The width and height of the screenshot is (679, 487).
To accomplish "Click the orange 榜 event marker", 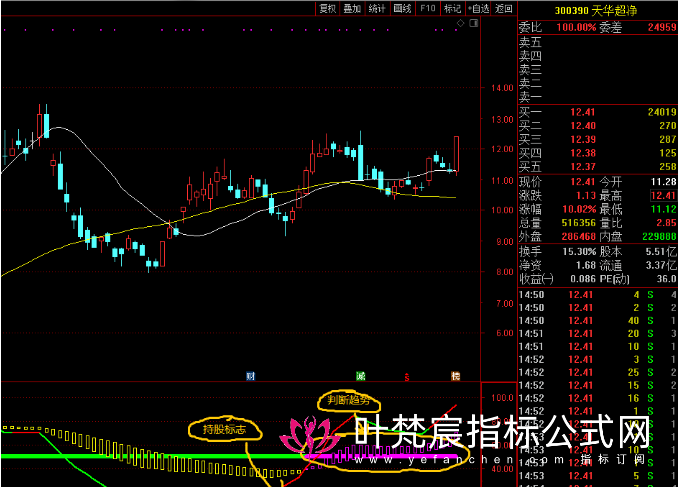I will (x=455, y=376).
